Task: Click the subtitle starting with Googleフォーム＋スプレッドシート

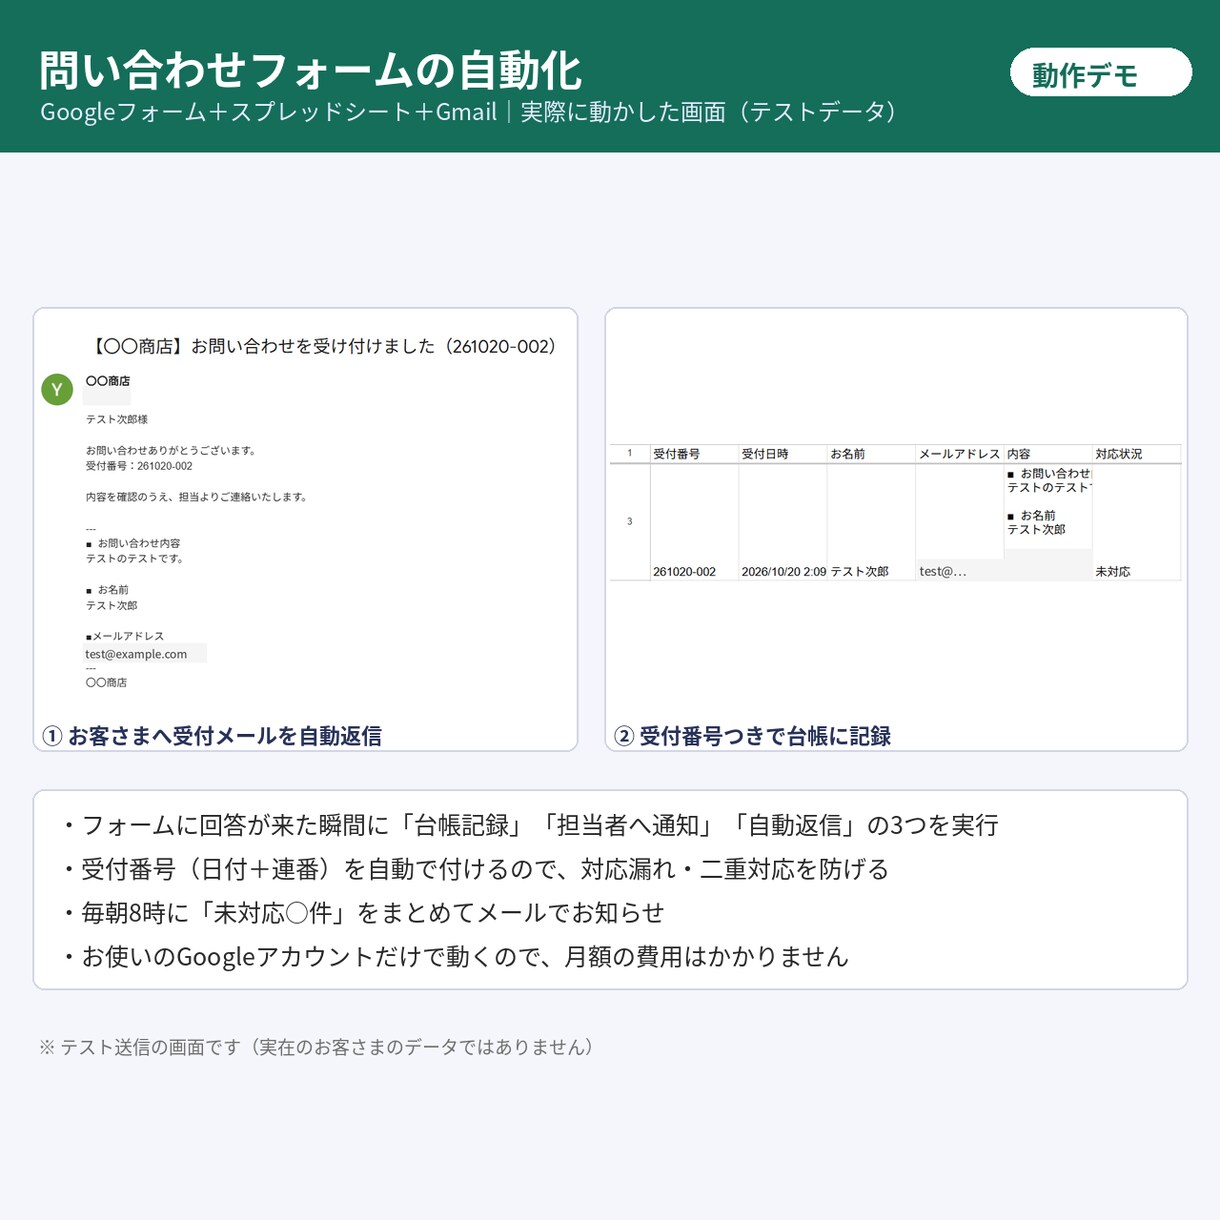Action: (x=468, y=112)
